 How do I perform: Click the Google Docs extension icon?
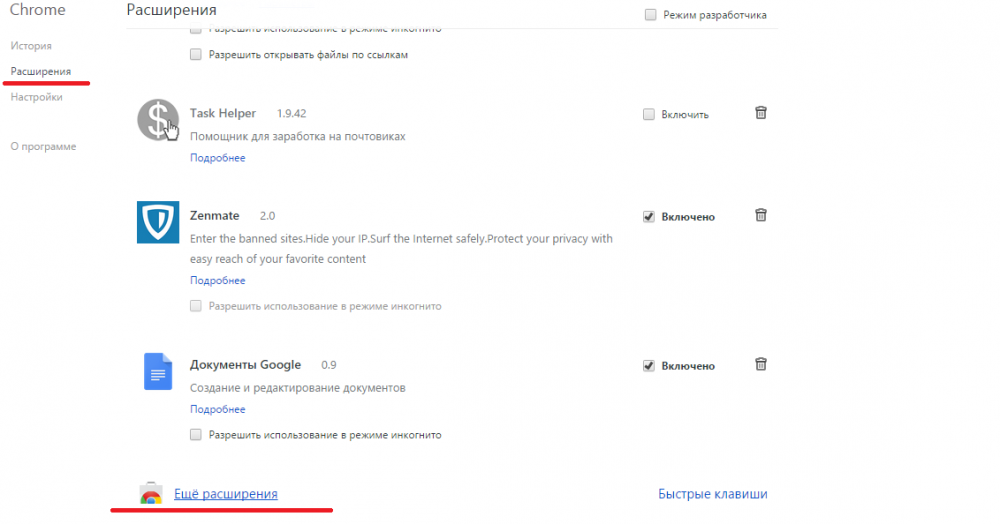click(x=157, y=371)
